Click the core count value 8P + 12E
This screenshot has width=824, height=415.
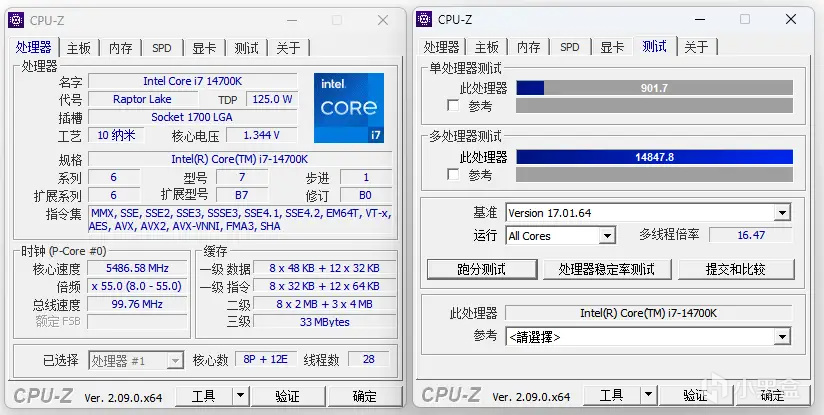266,359
